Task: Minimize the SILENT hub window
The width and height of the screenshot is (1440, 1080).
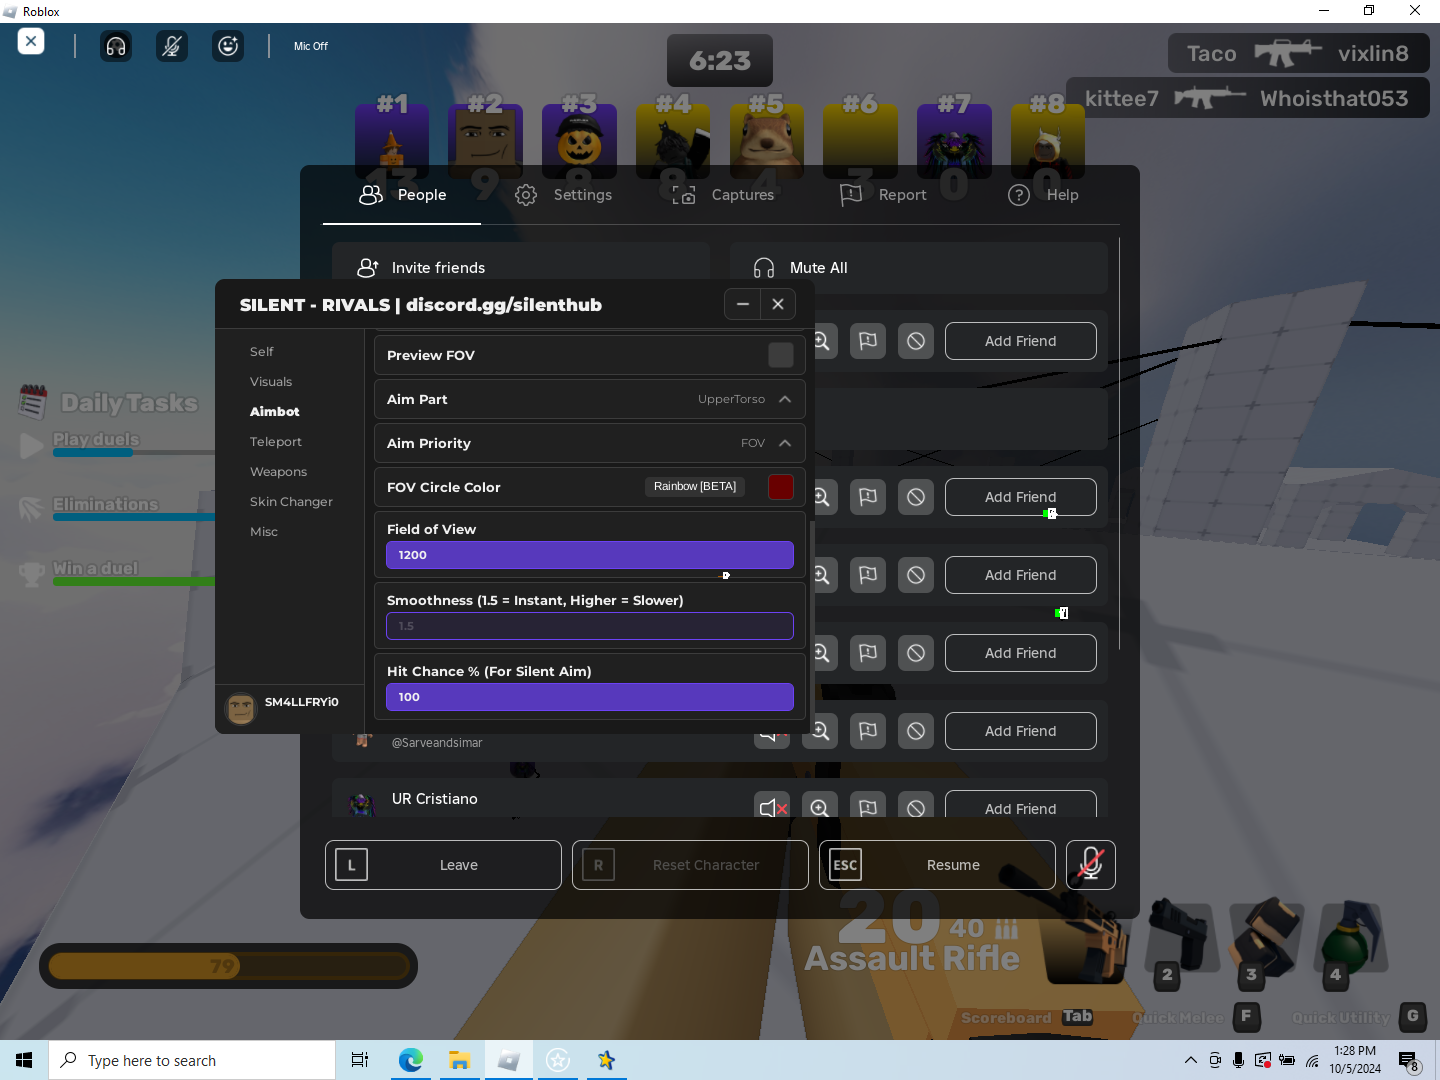Action: click(742, 304)
